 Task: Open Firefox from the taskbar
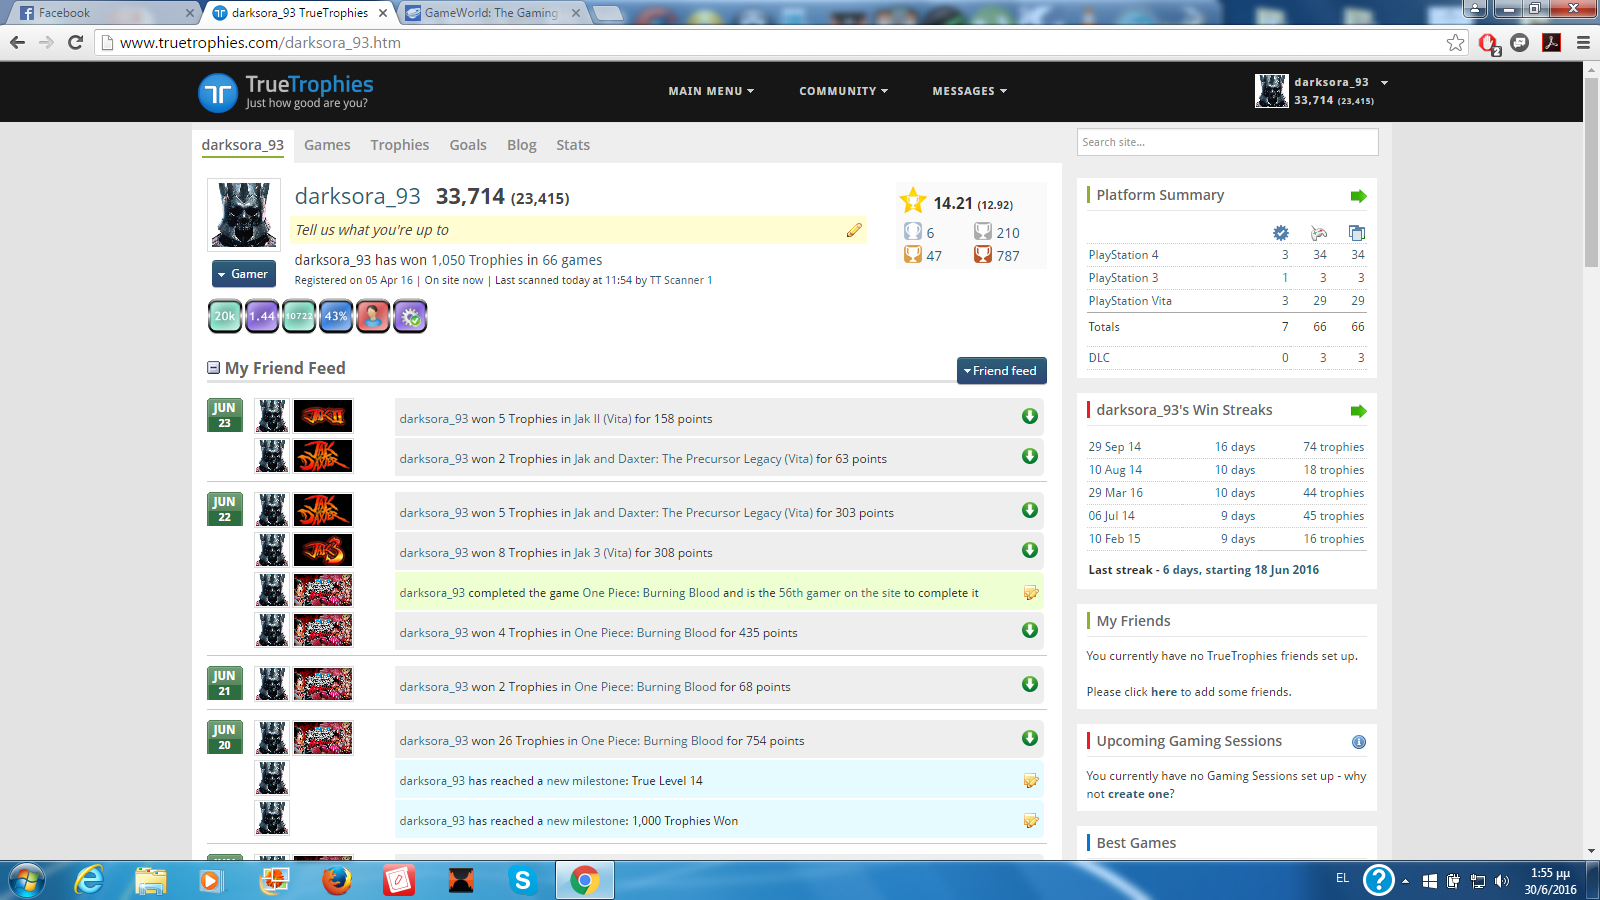pos(337,880)
